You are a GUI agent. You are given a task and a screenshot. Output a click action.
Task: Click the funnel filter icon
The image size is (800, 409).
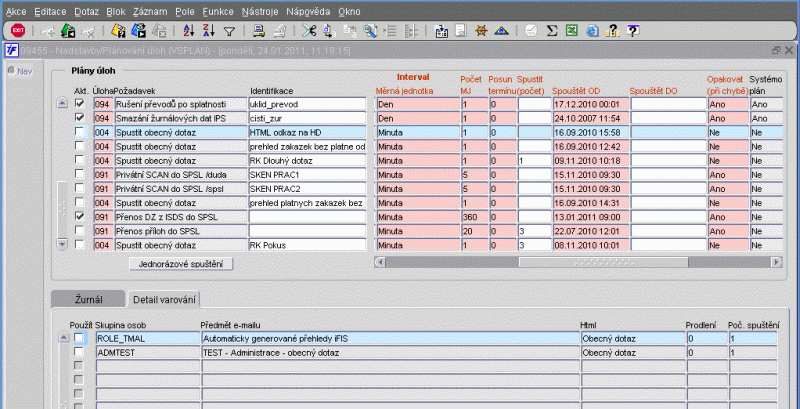click(x=229, y=31)
